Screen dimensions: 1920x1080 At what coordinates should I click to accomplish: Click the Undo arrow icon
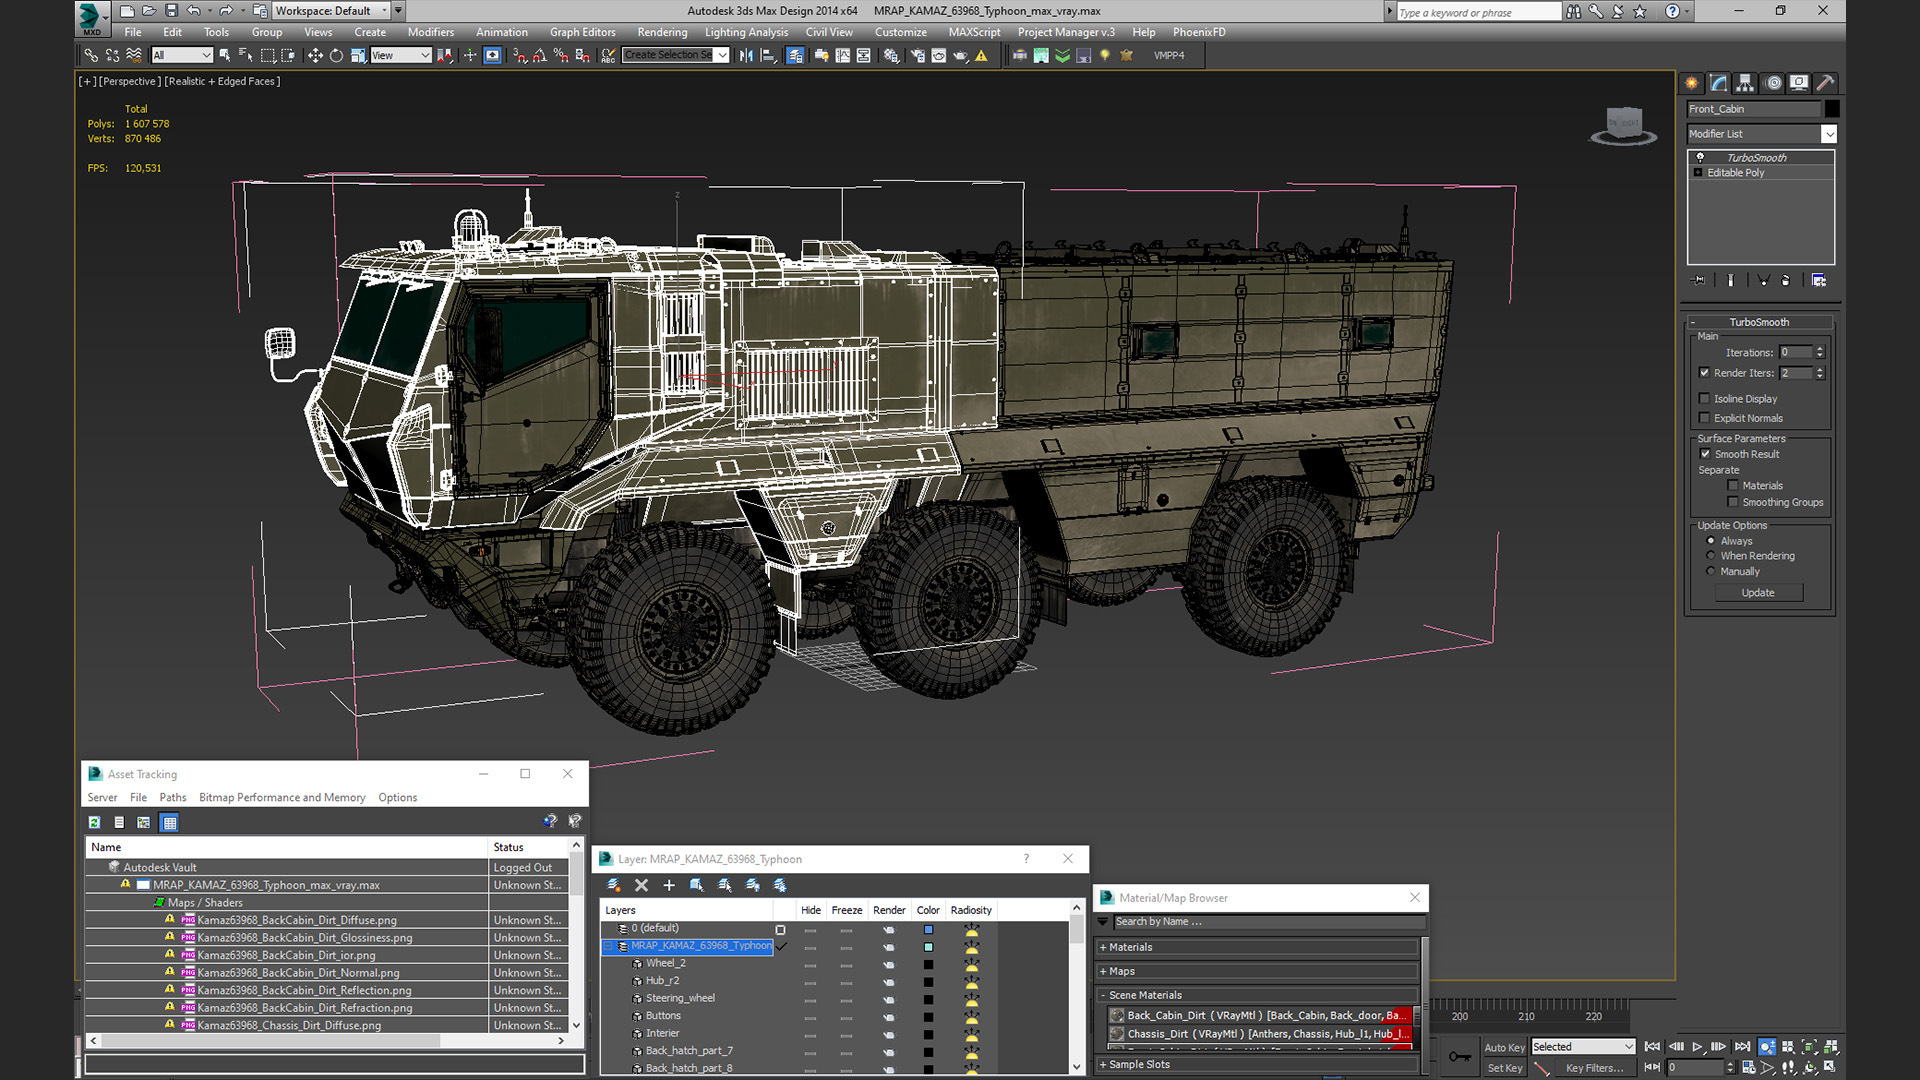[194, 11]
